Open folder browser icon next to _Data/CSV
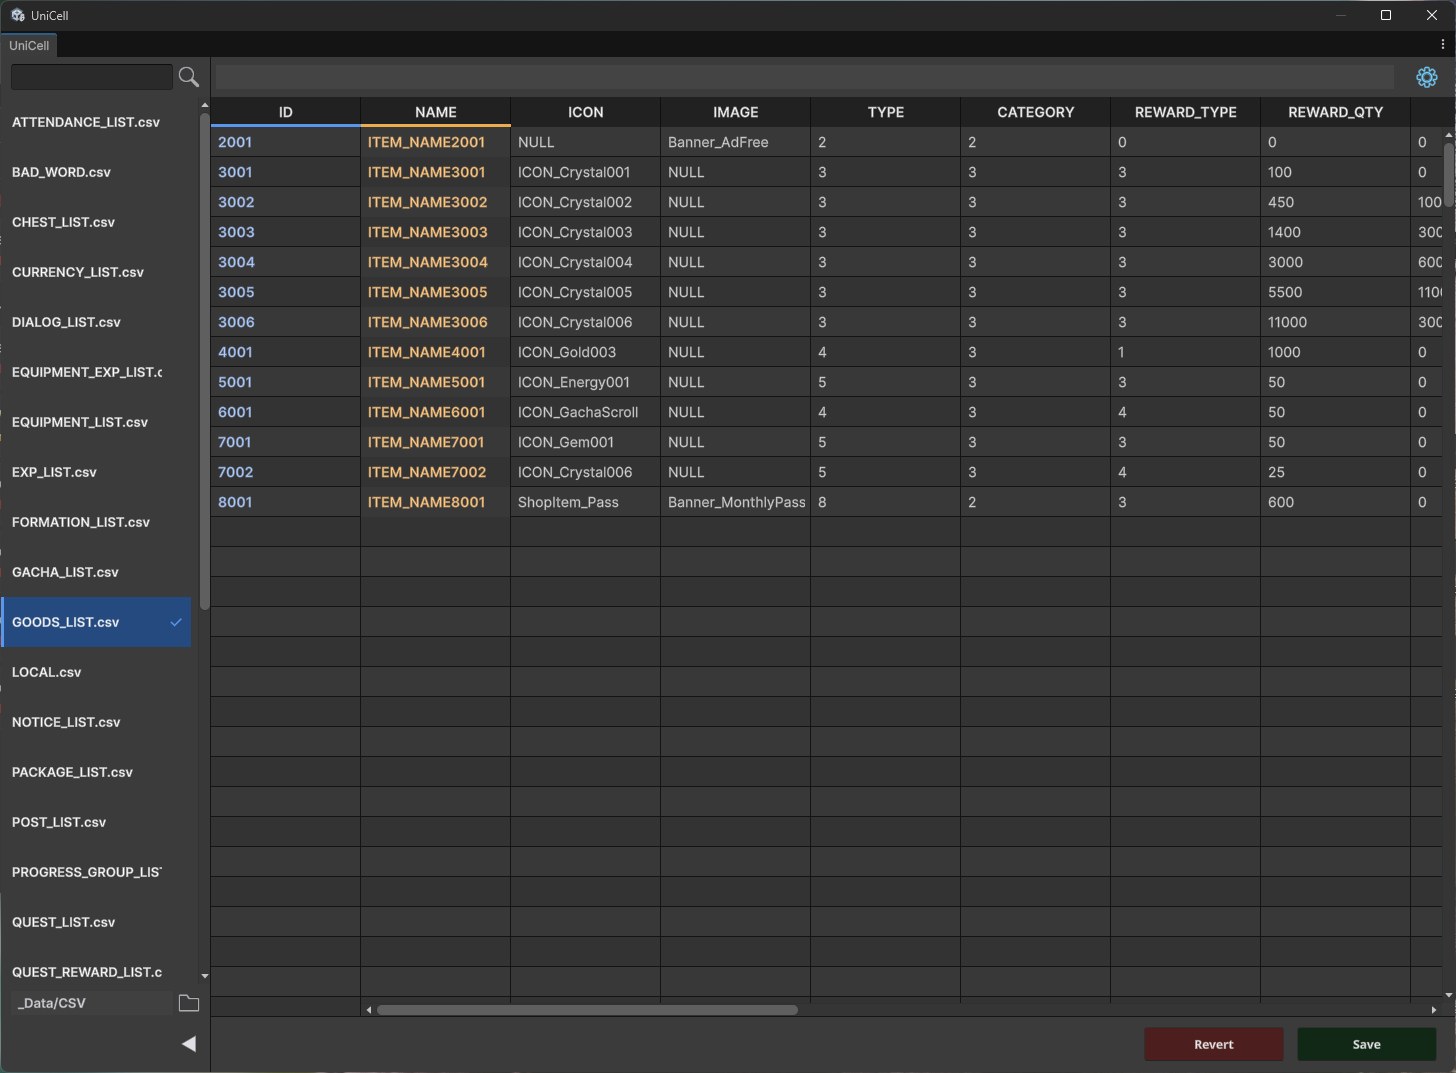1456x1073 pixels. point(188,1003)
